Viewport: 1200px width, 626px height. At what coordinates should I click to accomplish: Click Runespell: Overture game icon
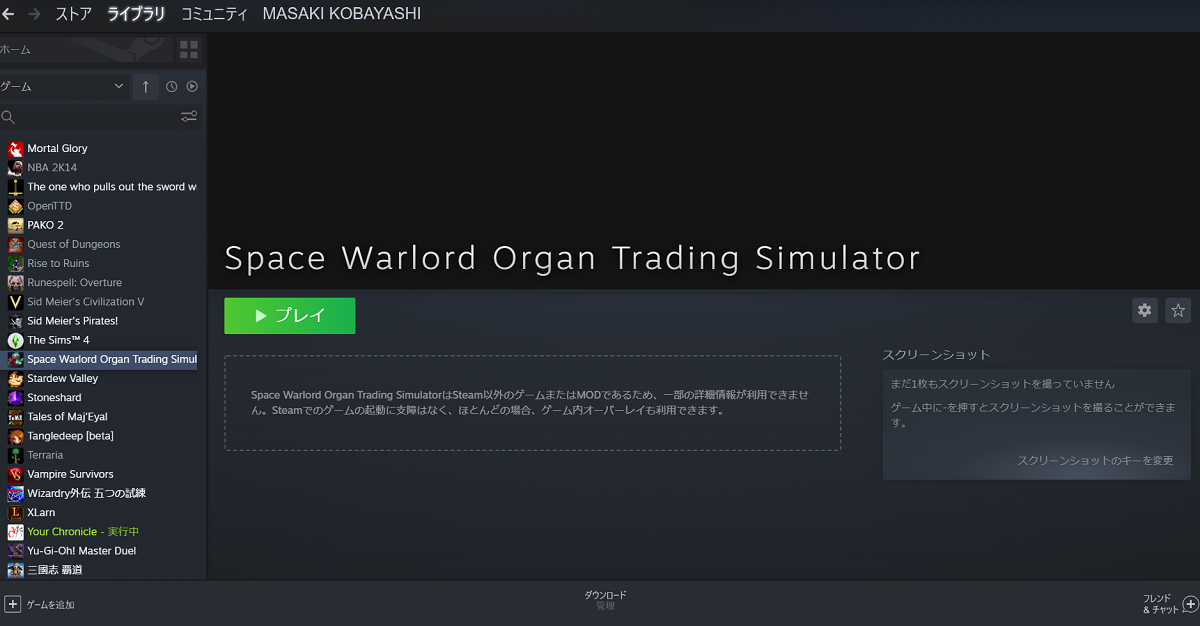(x=16, y=282)
